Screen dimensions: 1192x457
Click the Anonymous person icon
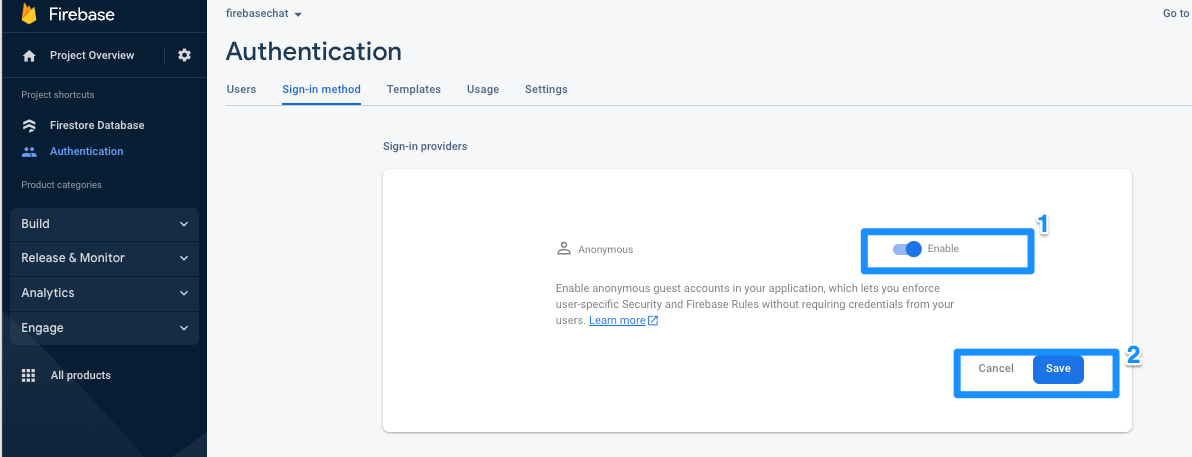563,249
